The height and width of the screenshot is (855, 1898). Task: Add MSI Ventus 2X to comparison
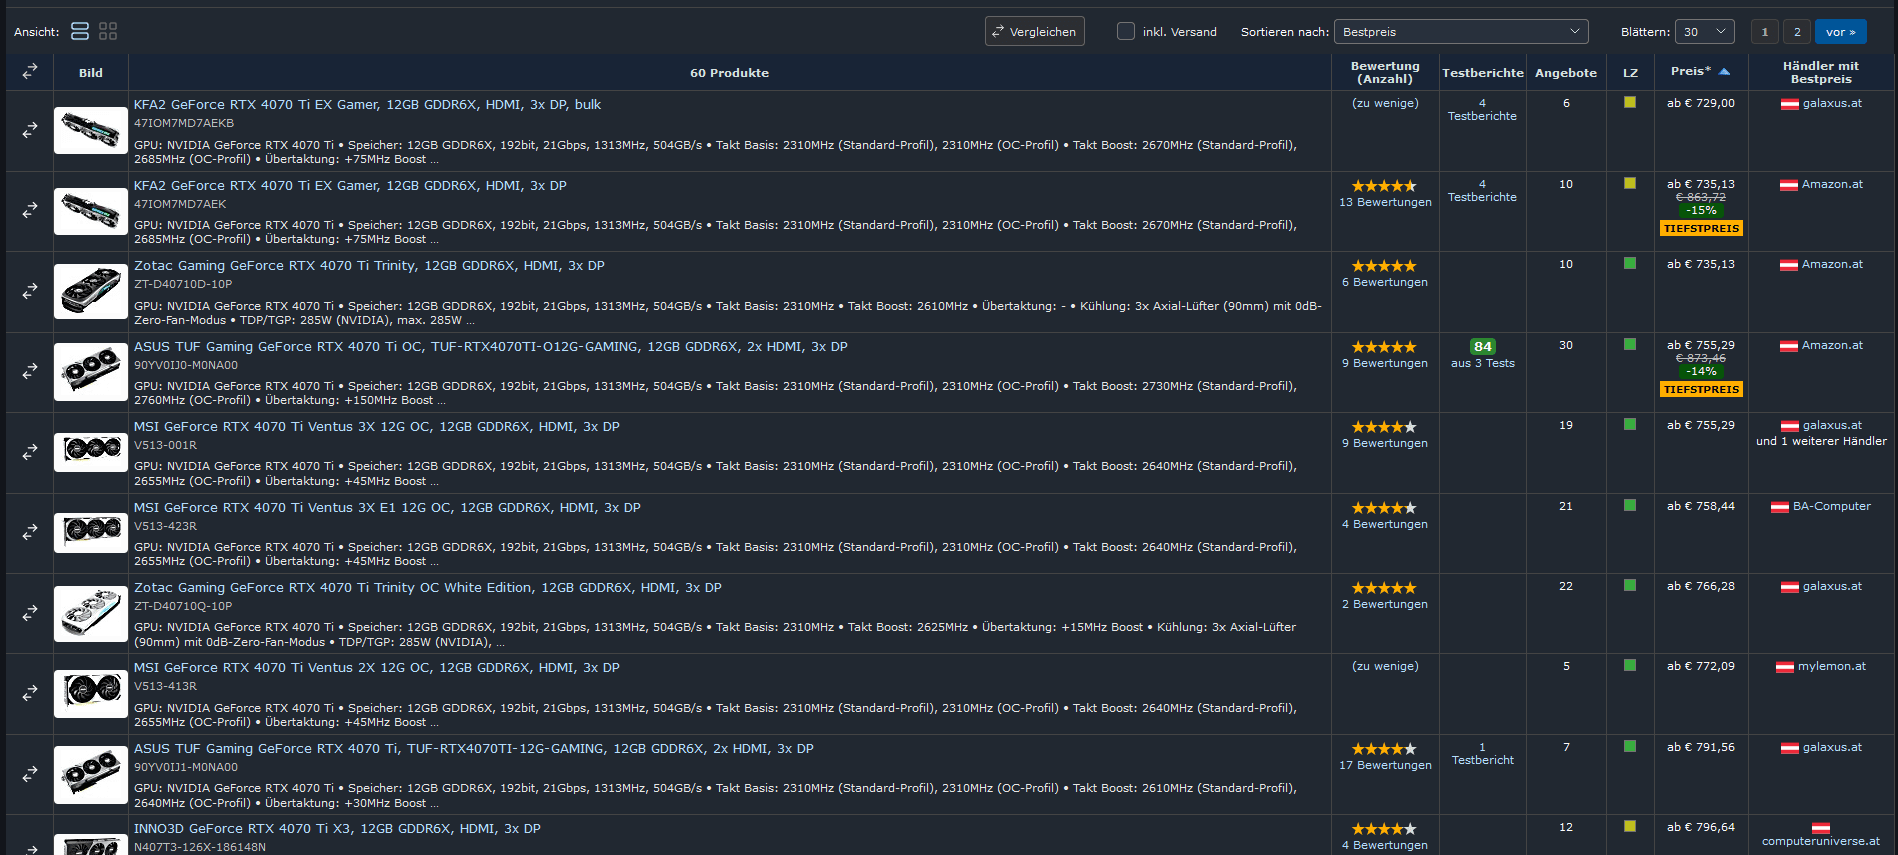30,693
